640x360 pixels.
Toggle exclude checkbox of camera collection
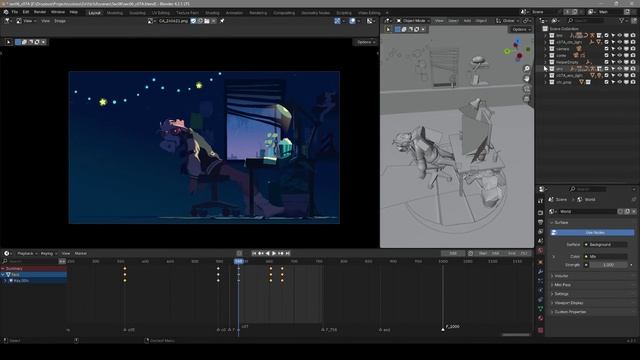[607, 49]
